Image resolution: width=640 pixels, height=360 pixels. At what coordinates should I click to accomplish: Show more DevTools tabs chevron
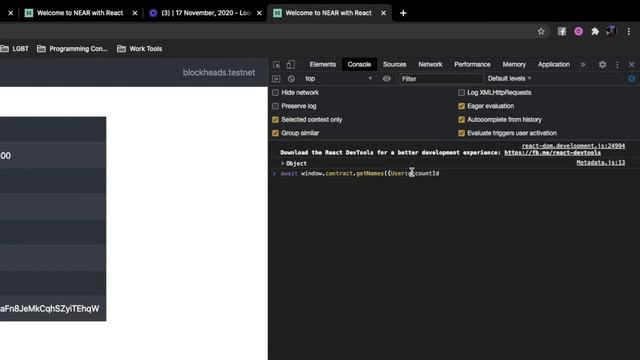tap(582, 64)
